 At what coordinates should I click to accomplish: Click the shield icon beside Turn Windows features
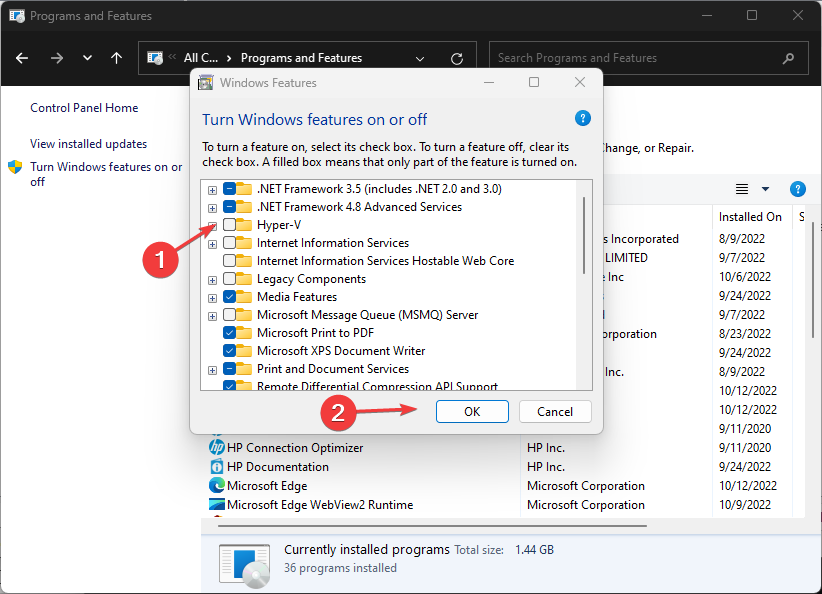tap(15, 167)
